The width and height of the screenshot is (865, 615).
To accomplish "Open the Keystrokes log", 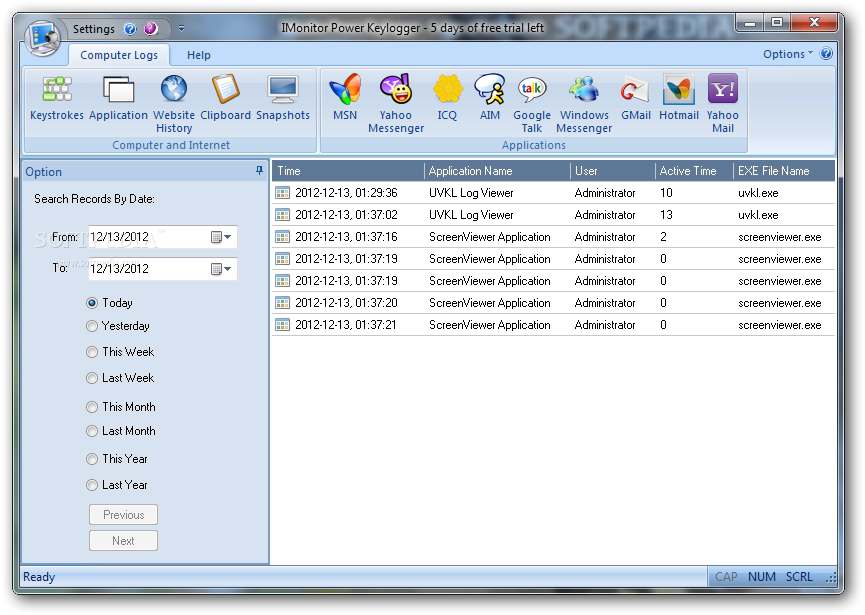I will coord(57,98).
